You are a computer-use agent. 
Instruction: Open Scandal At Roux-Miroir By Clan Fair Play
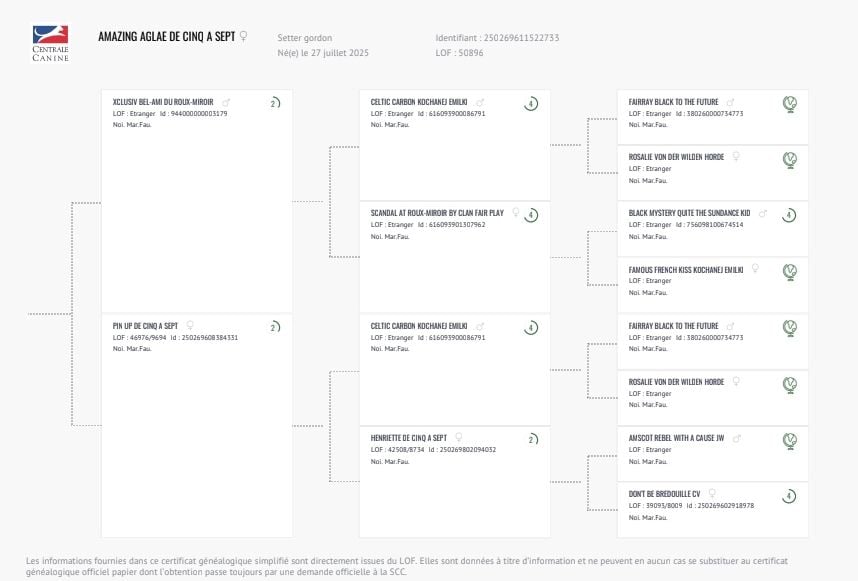tap(437, 214)
